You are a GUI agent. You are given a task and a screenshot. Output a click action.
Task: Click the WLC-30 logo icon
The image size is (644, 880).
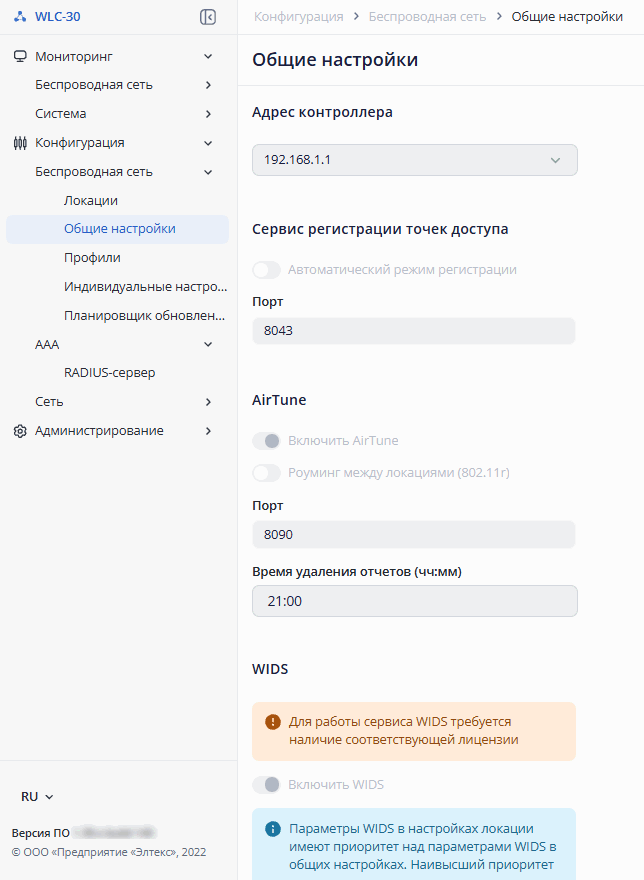click(x=20, y=17)
